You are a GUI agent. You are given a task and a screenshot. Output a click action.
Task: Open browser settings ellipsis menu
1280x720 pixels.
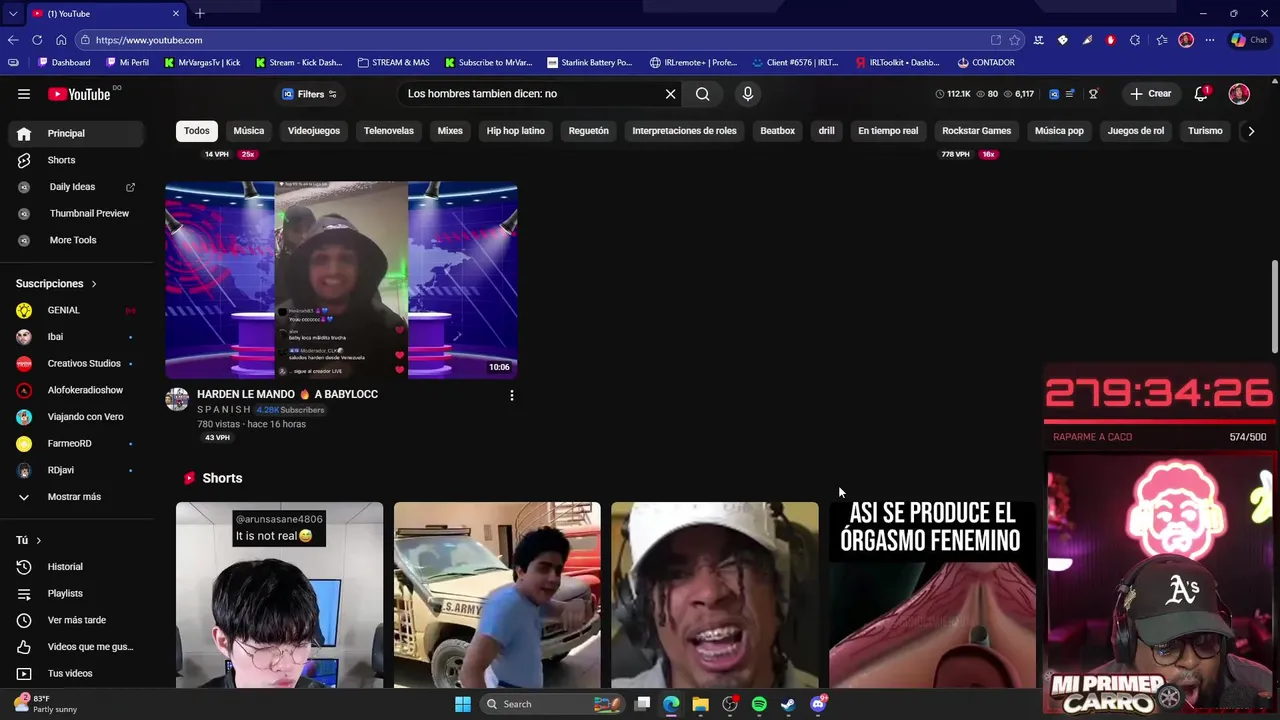(1210, 40)
